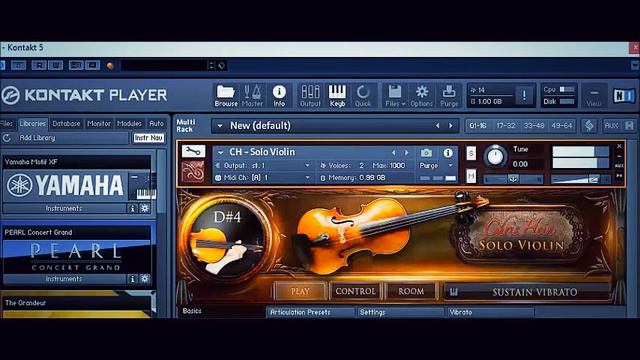Open the Database tab

(67, 123)
